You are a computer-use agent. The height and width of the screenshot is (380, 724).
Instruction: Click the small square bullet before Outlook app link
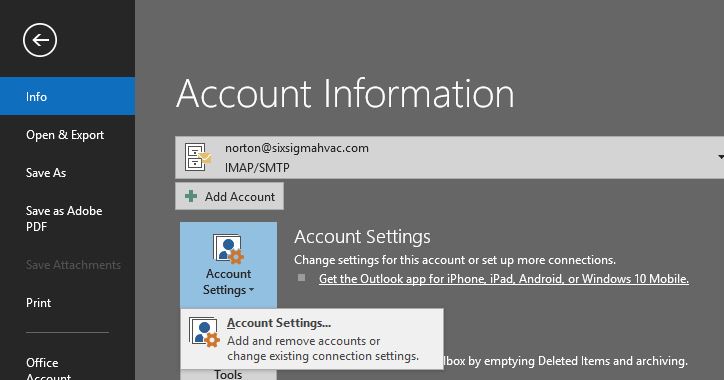(x=302, y=278)
